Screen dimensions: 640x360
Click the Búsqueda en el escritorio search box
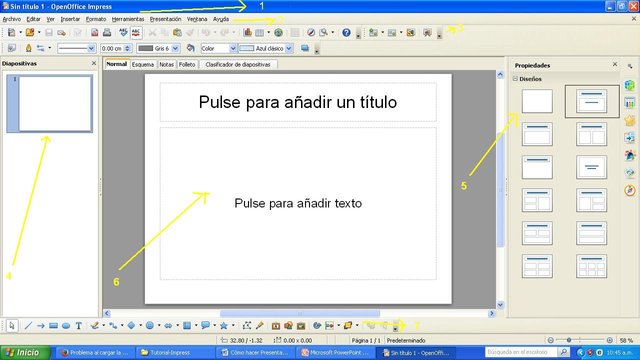(x=521, y=352)
